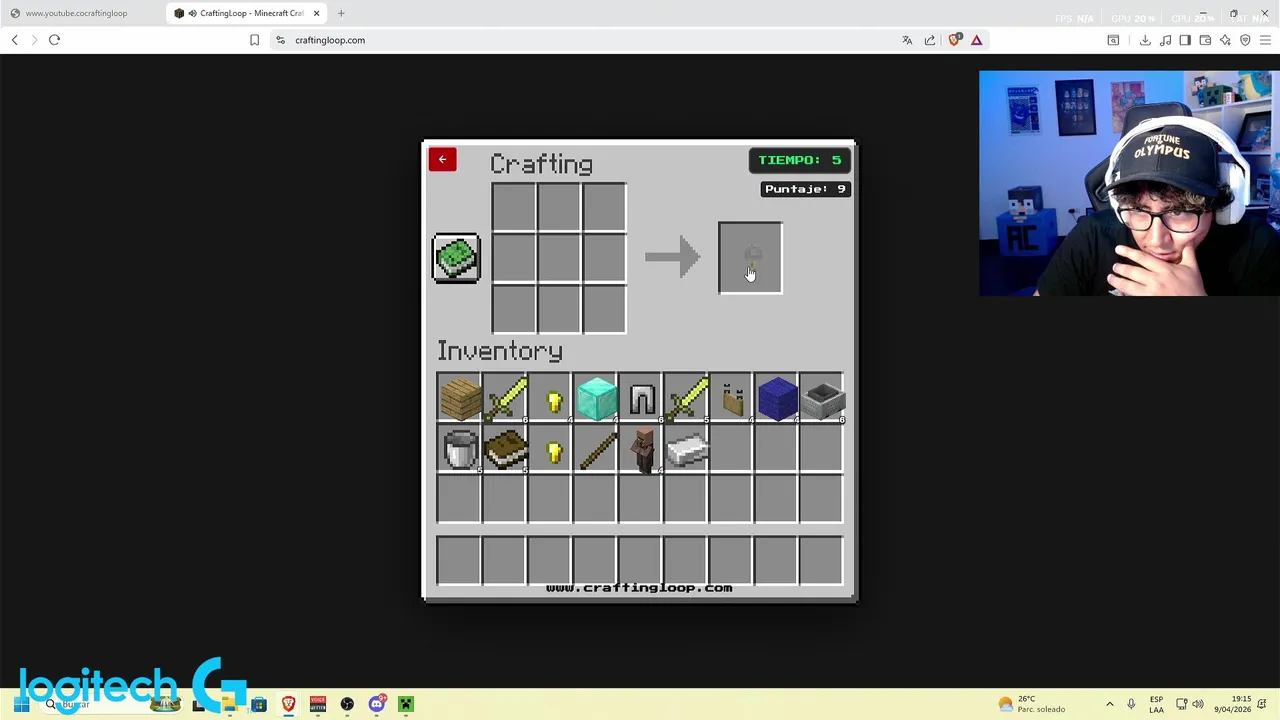Pick up the iron leggings item

641,400
